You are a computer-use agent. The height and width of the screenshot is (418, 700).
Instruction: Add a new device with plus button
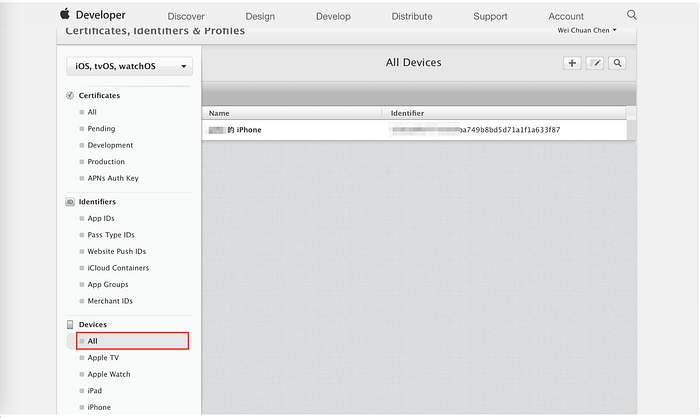(x=572, y=63)
